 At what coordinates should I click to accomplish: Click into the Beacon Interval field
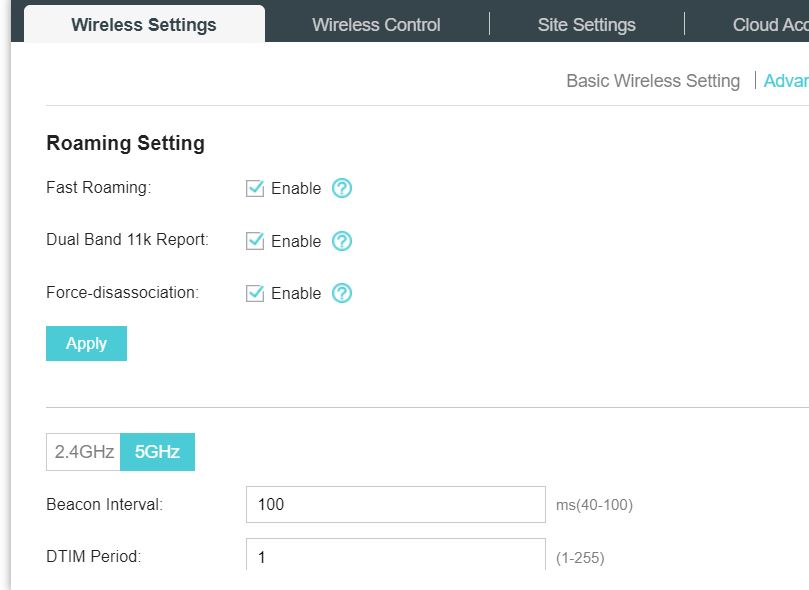tap(395, 505)
